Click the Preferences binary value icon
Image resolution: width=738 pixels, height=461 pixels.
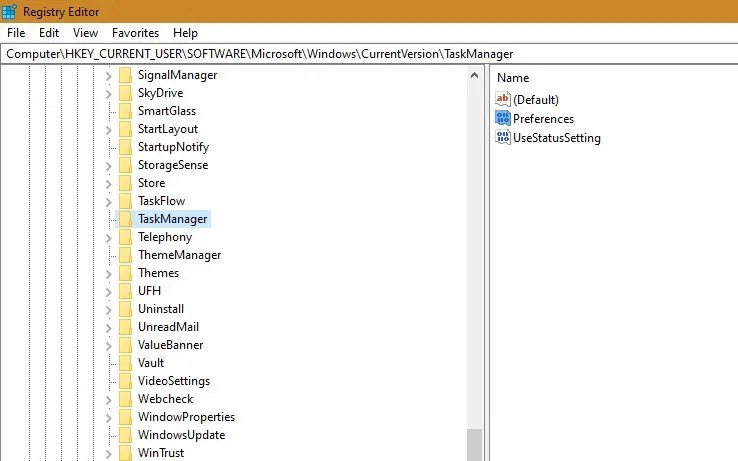(x=503, y=118)
